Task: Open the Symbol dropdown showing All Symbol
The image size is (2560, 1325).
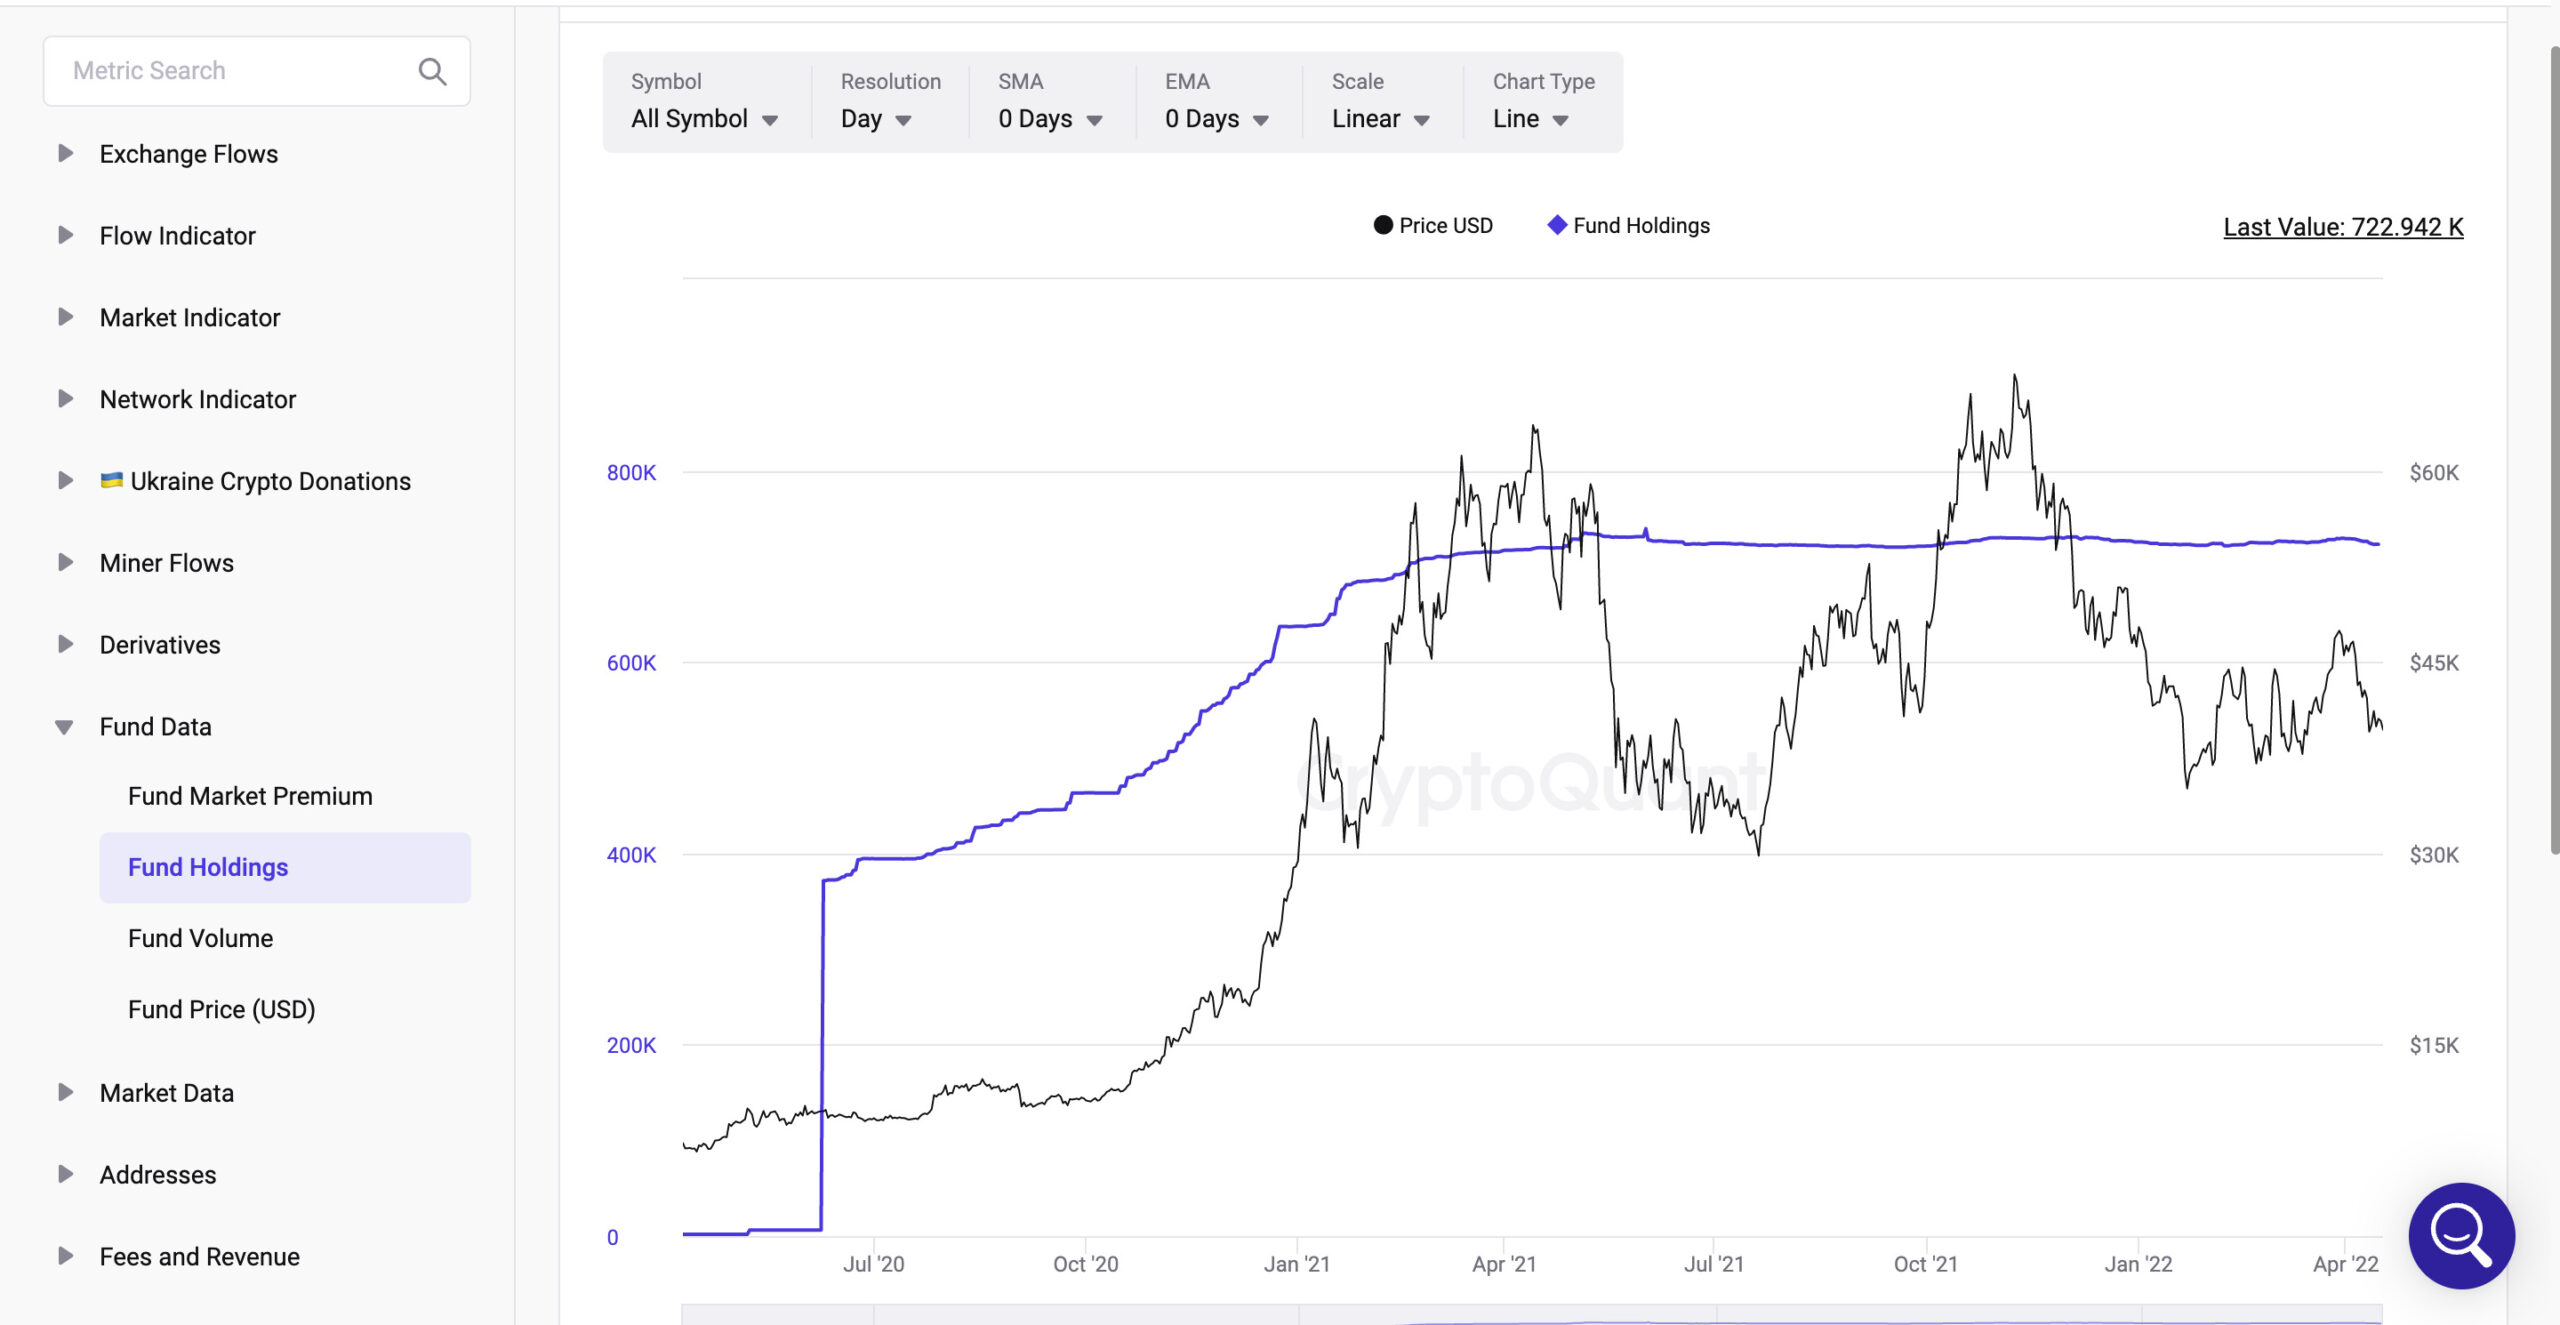Action: [704, 119]
